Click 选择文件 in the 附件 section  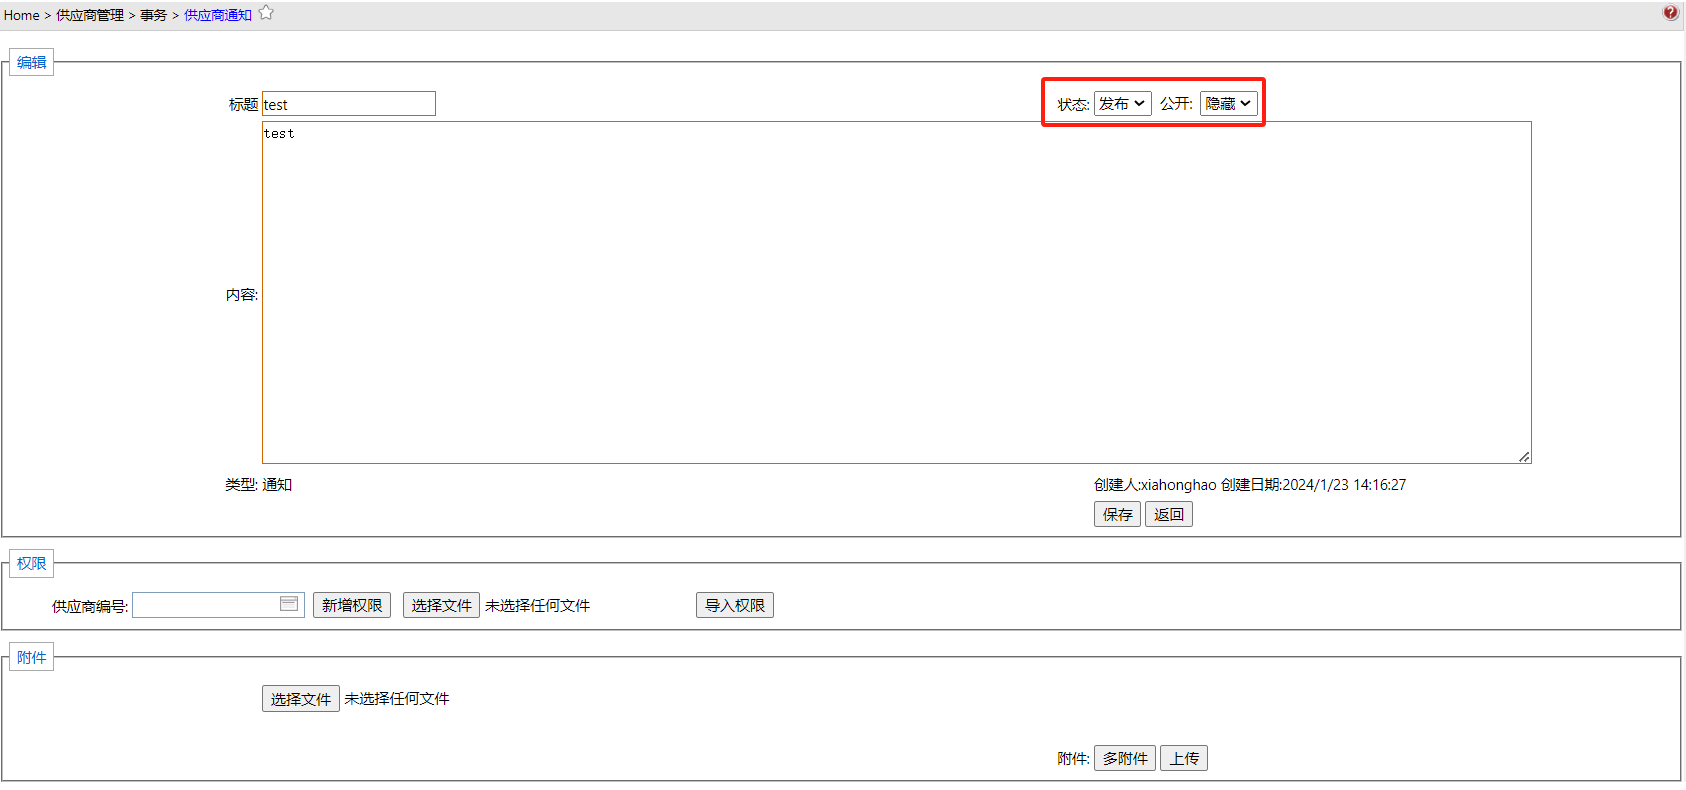(x=301, y=699)
